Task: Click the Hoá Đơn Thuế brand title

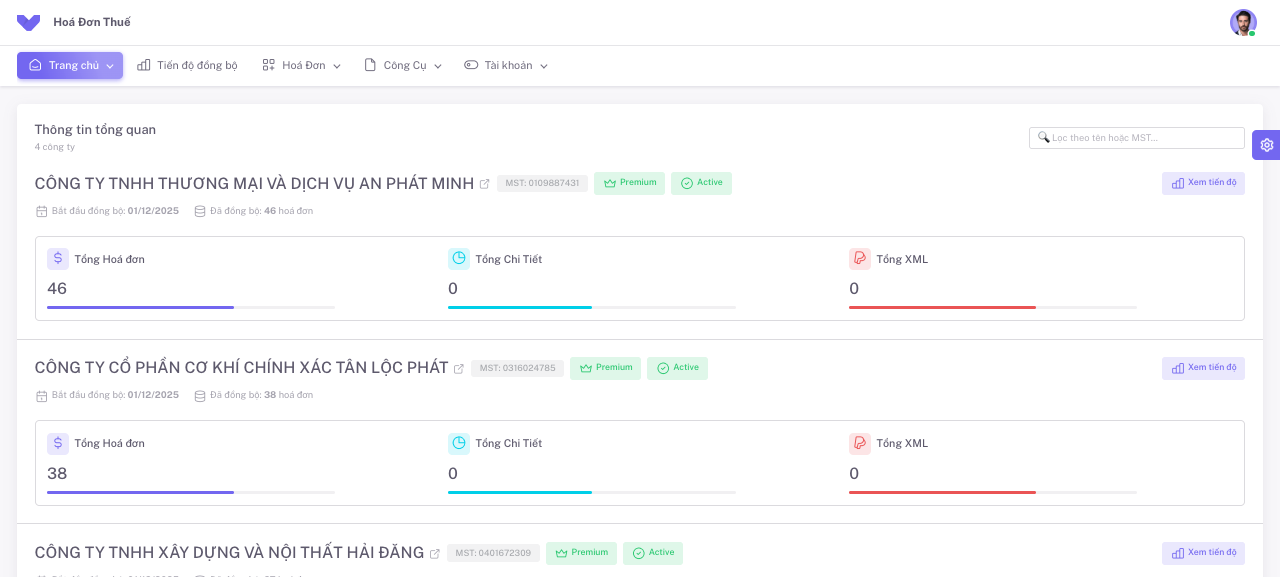Action: point(92,22)
